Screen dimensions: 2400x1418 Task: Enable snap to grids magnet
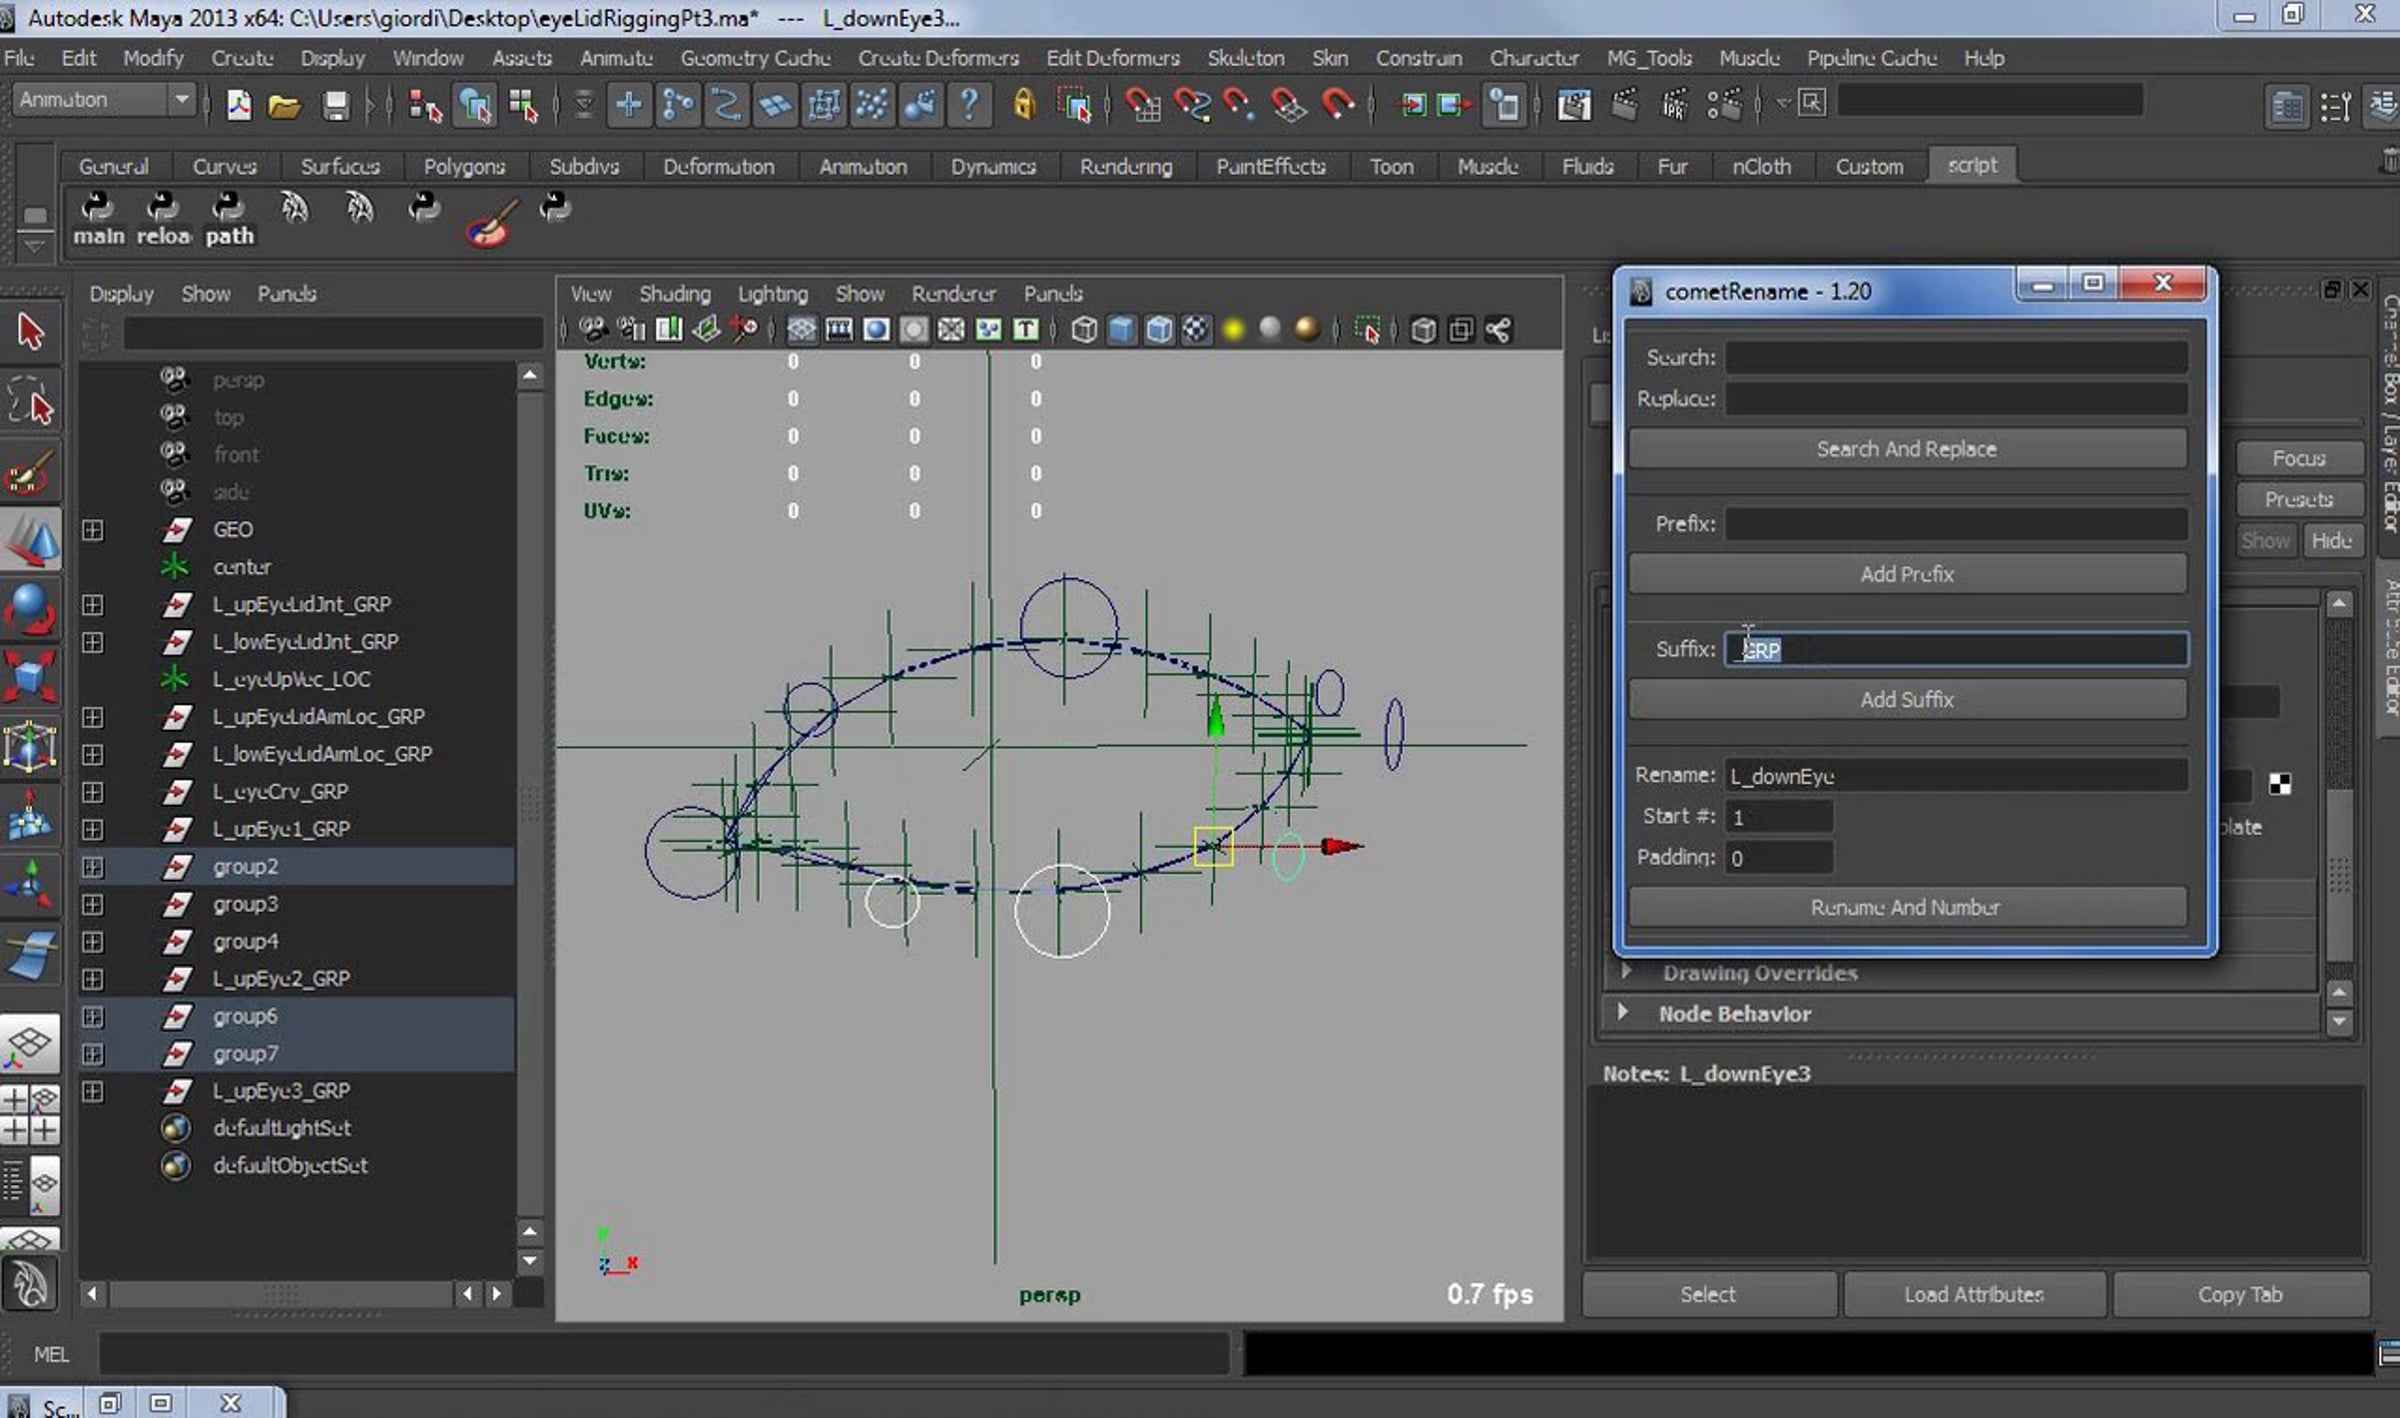(x=1142, y=104)
